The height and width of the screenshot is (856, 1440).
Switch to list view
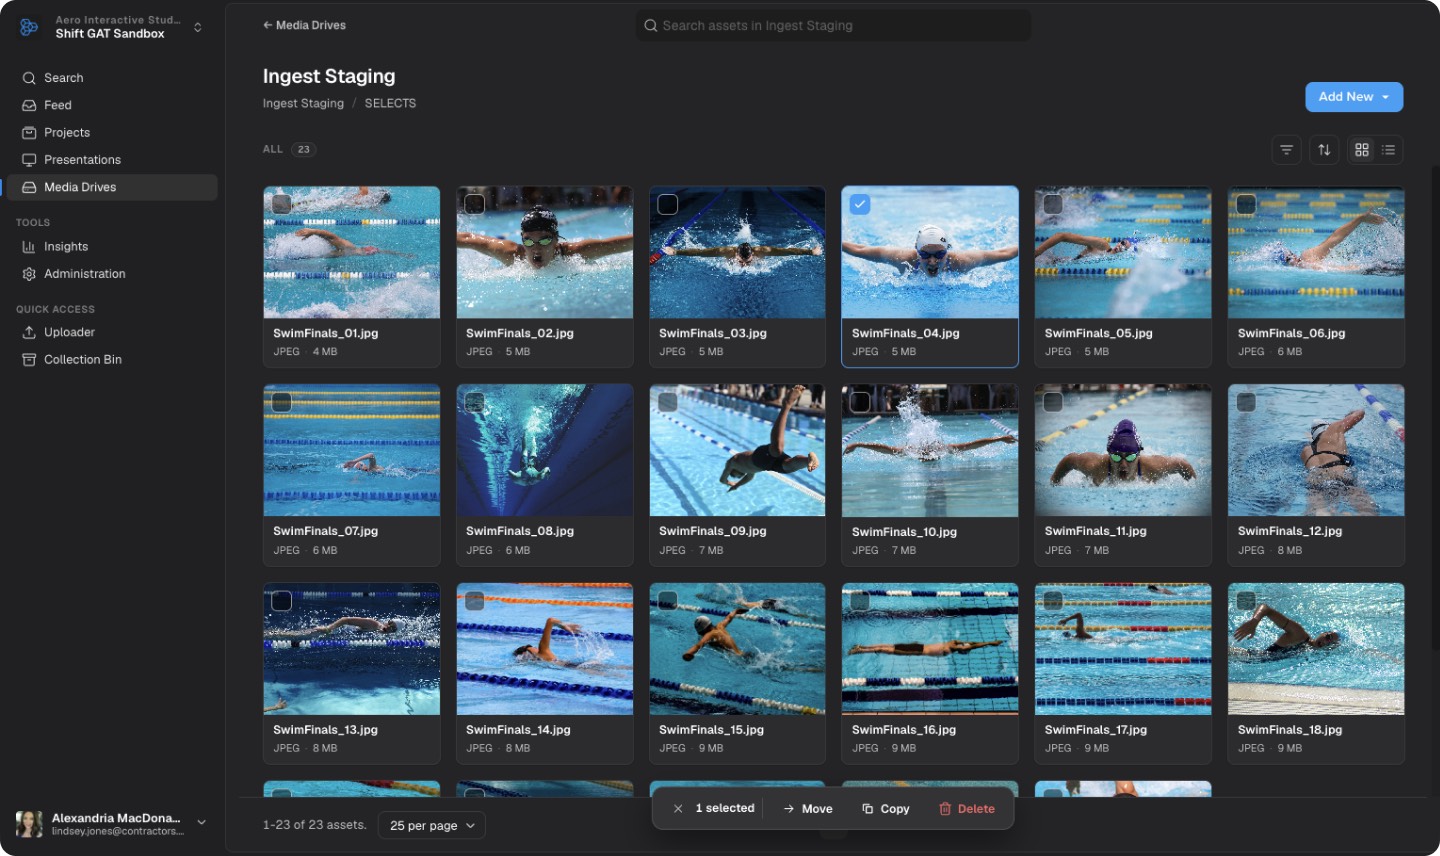[x=1389, y=150]
